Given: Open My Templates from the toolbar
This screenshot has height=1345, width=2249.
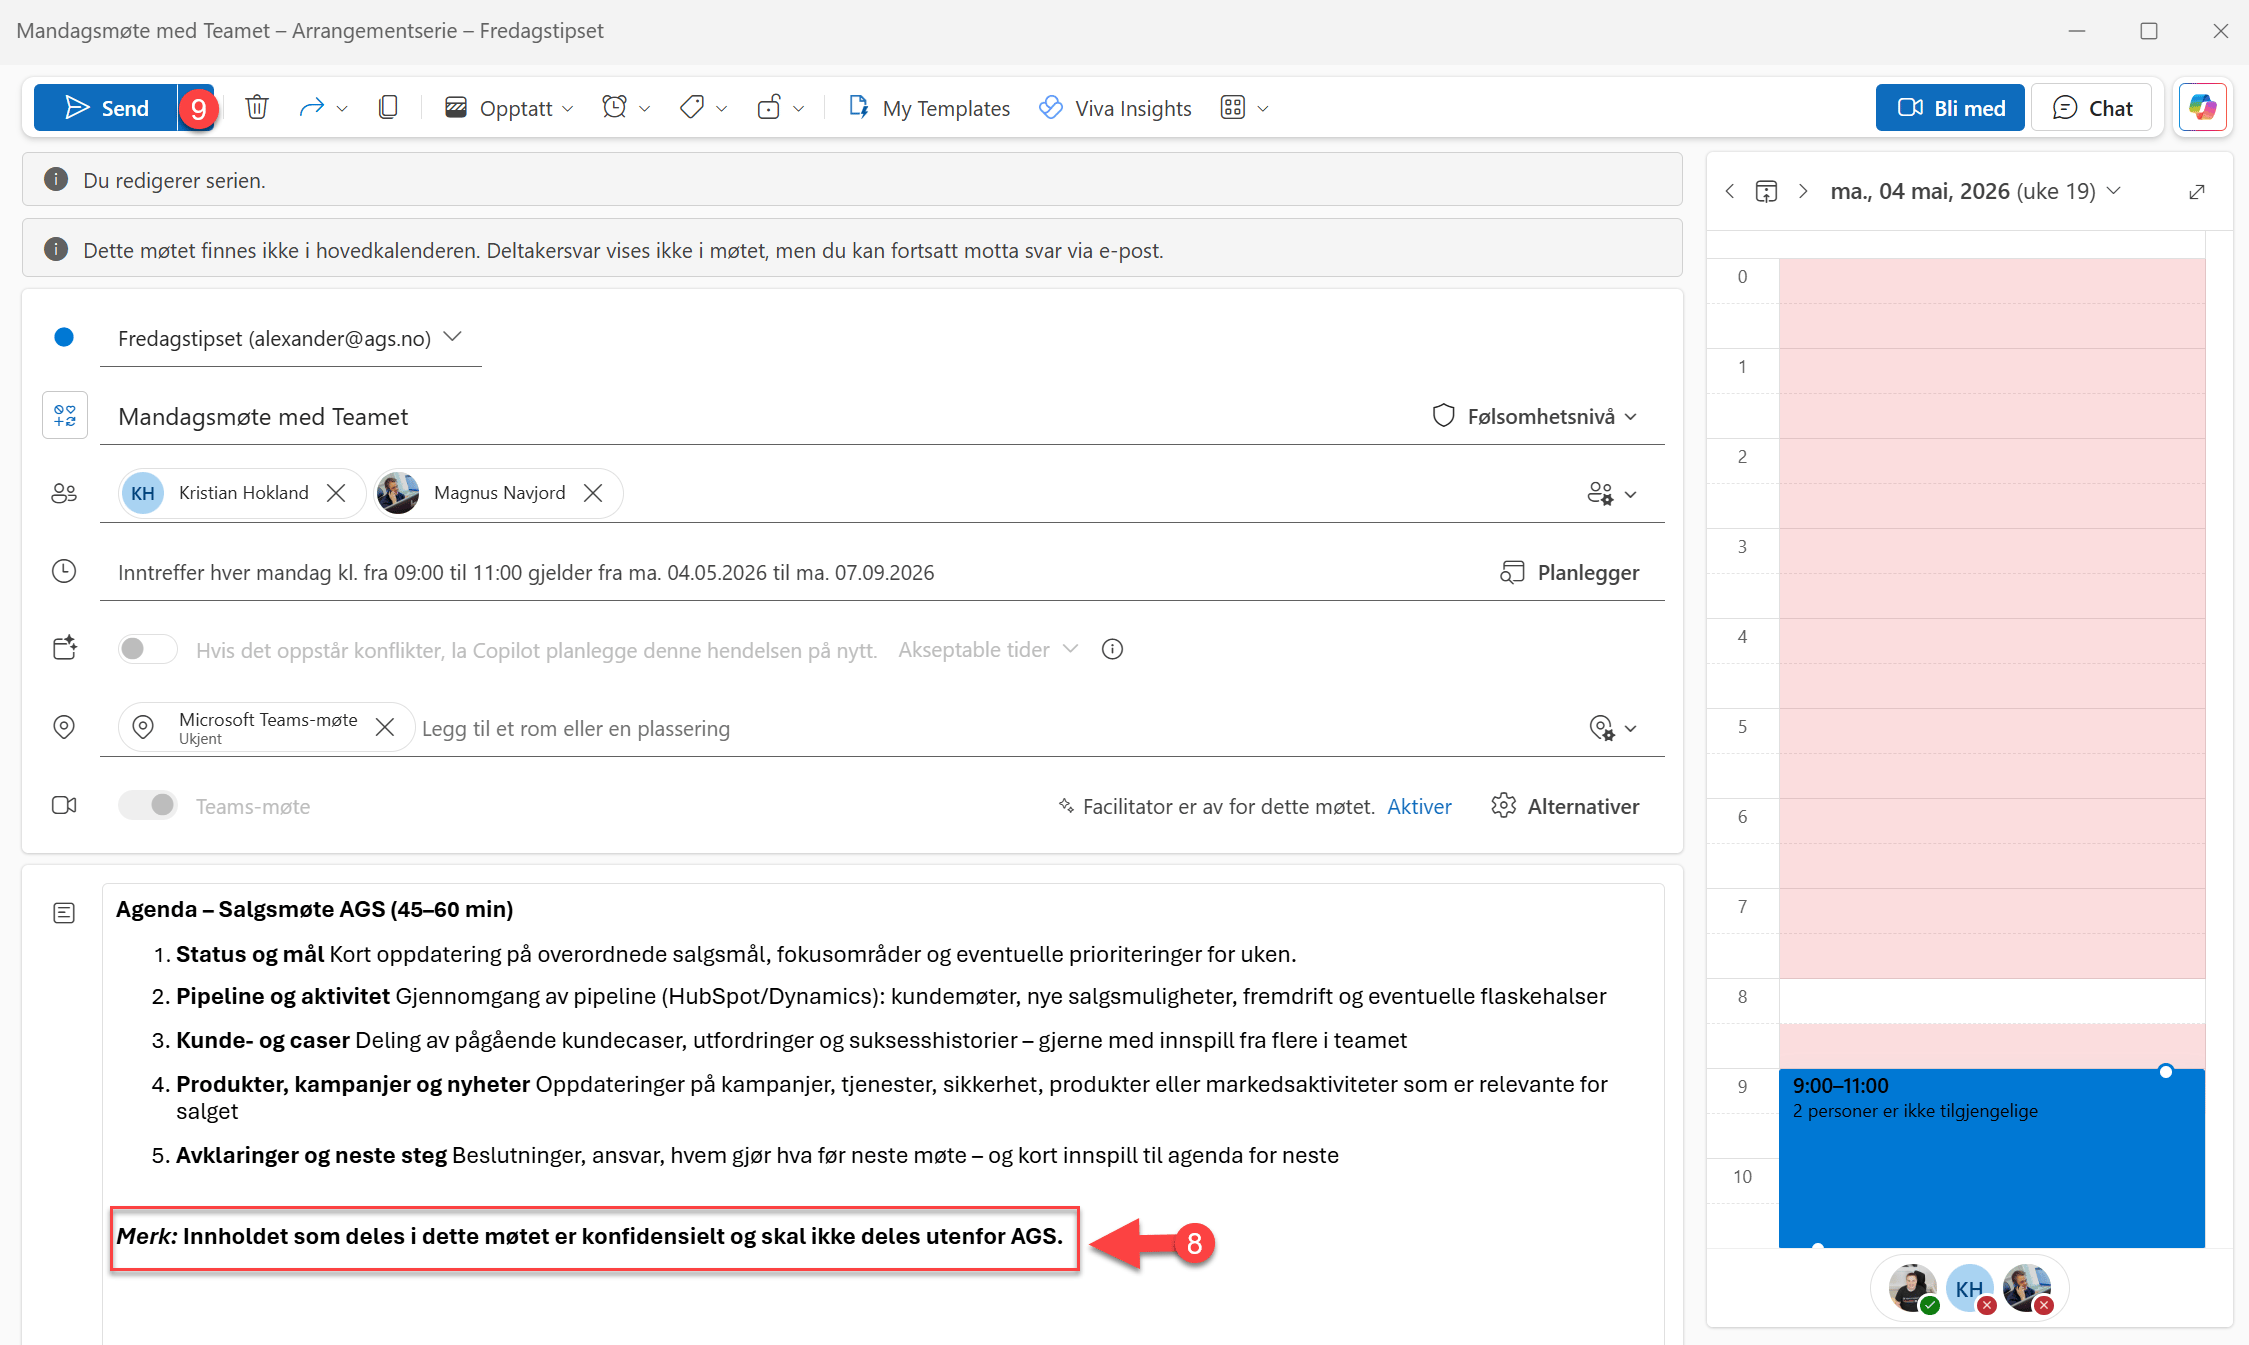Looking at the screenshot, I should tap(928, 107).
